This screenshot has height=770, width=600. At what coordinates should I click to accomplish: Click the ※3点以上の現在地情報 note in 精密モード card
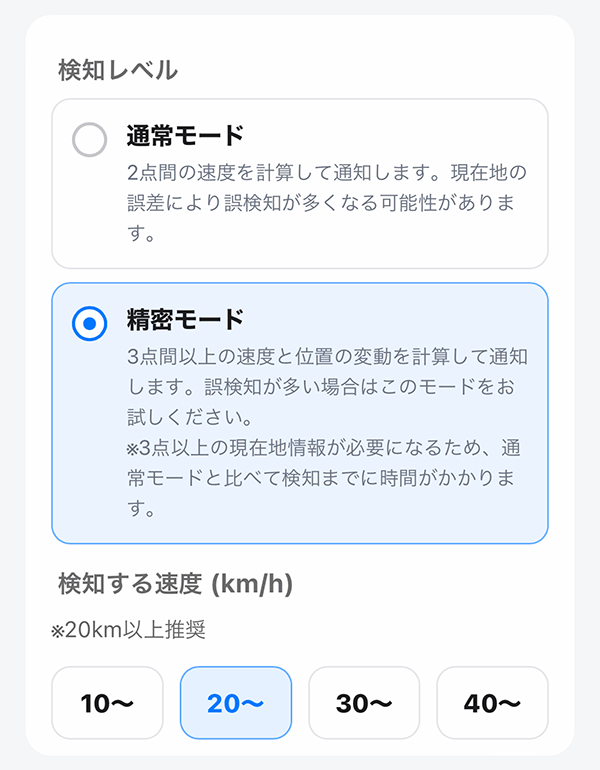pos(328,446)
